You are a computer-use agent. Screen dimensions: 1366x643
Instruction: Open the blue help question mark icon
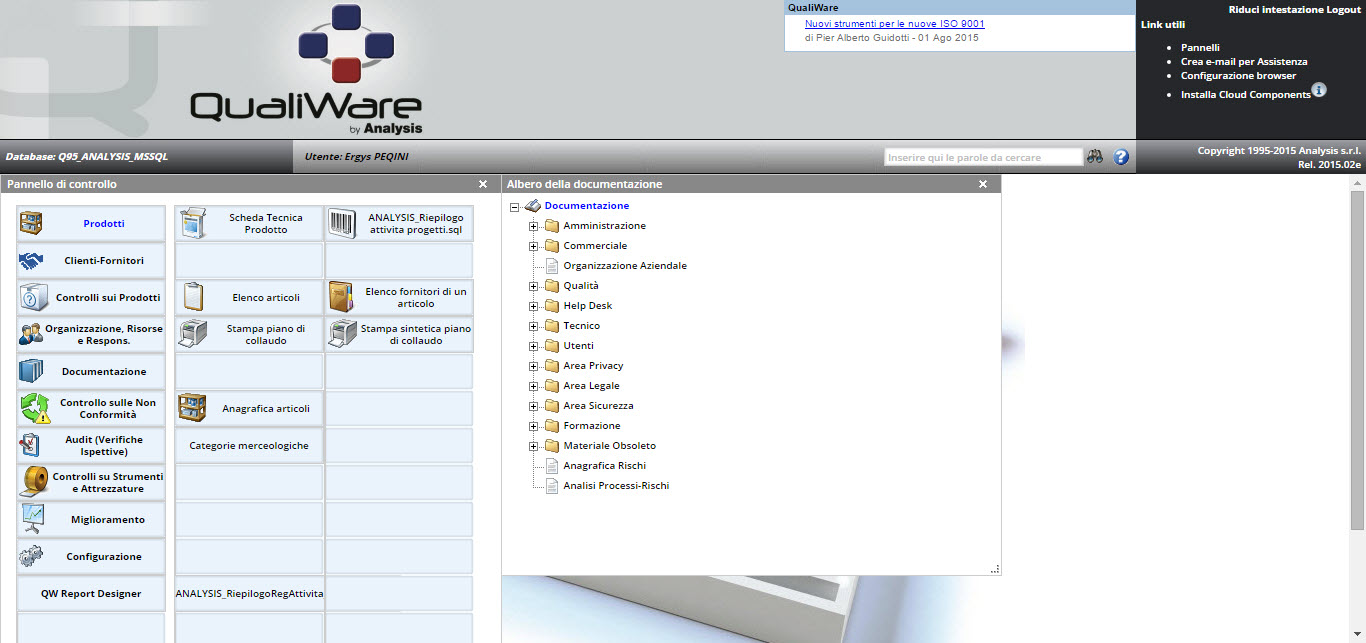[1121, 157]
